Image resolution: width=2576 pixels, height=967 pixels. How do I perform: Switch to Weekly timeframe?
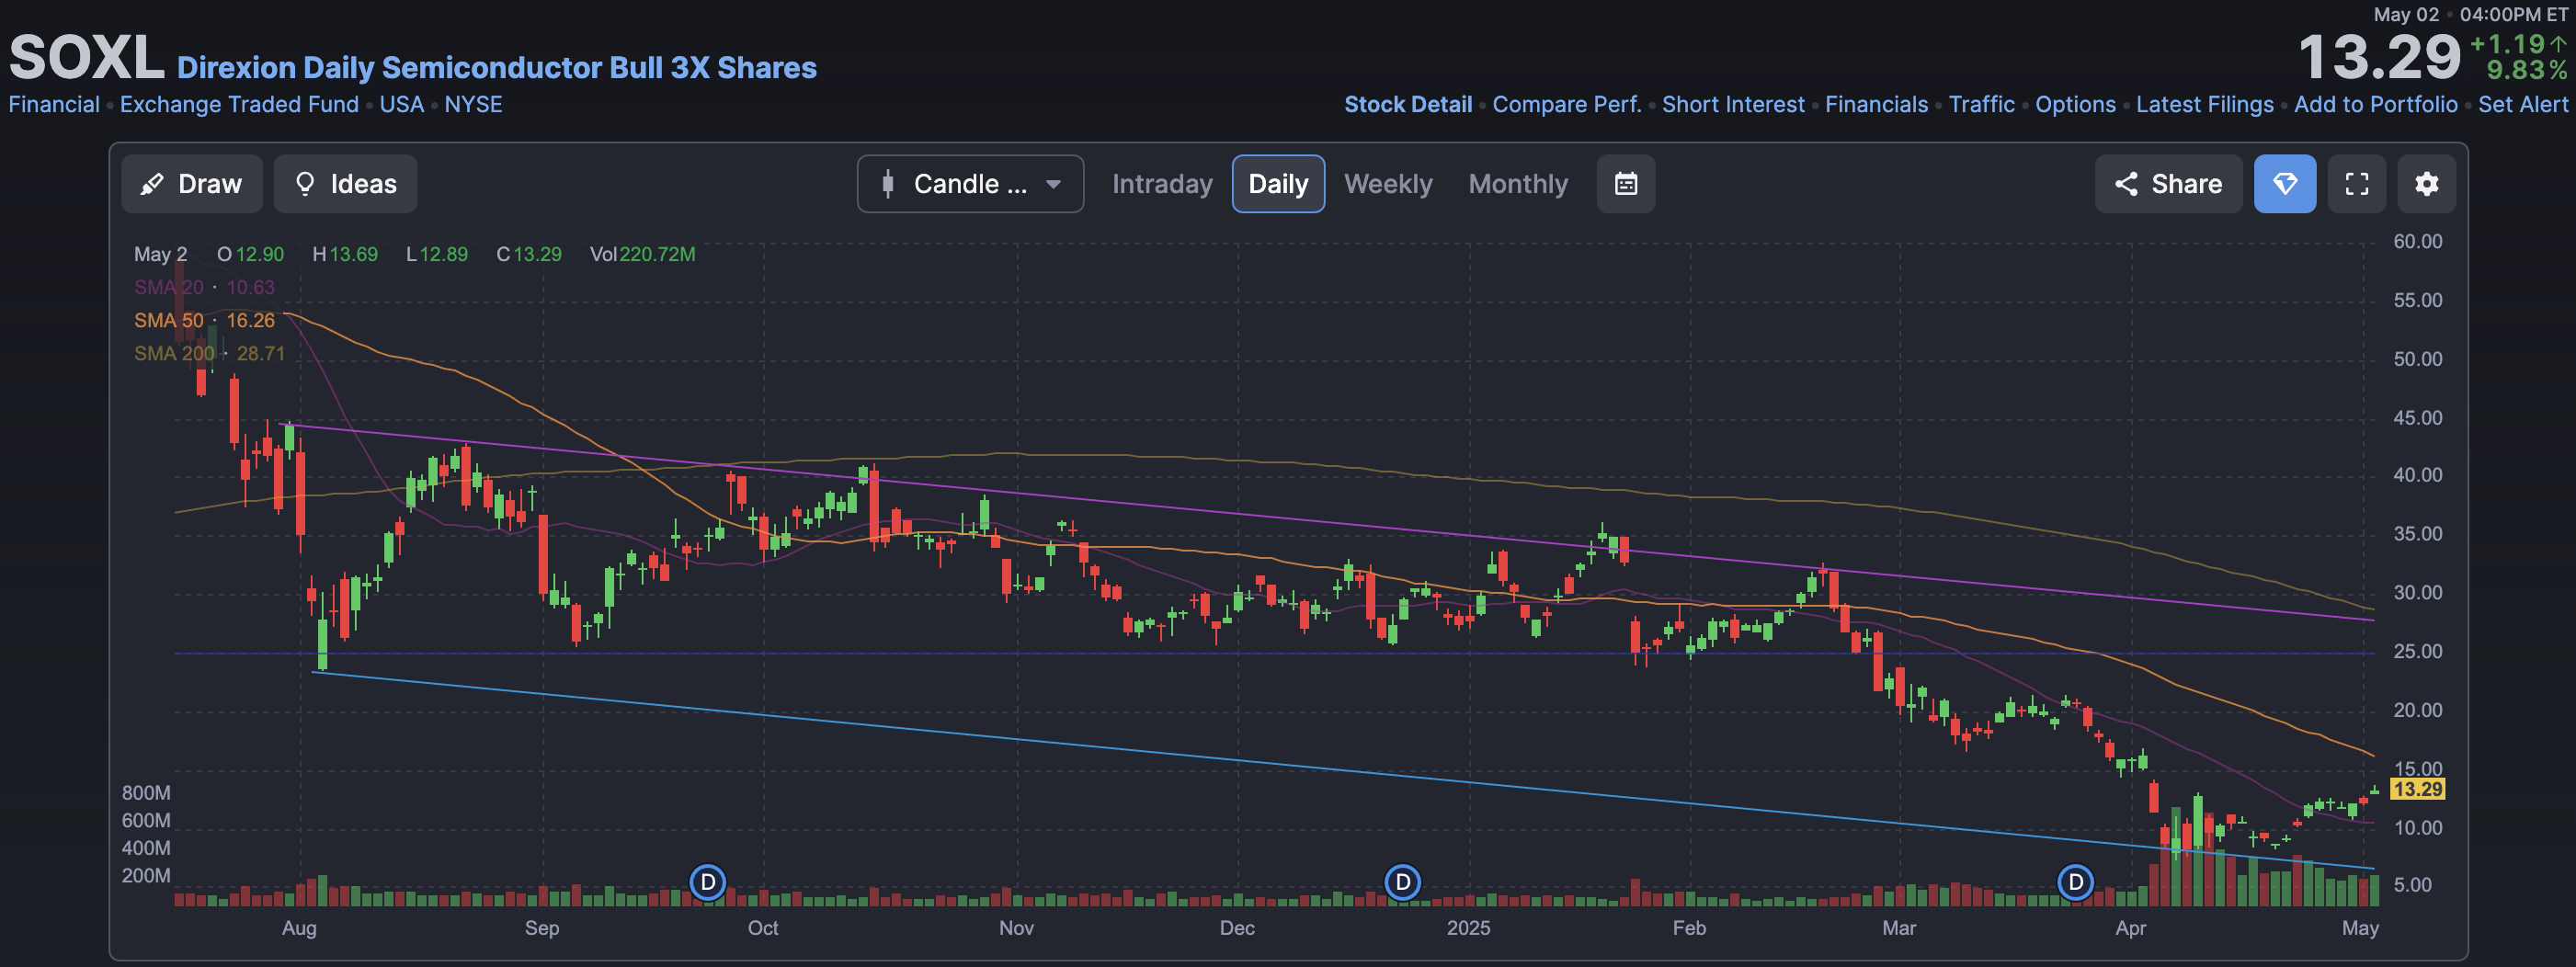pos(1388,184)
